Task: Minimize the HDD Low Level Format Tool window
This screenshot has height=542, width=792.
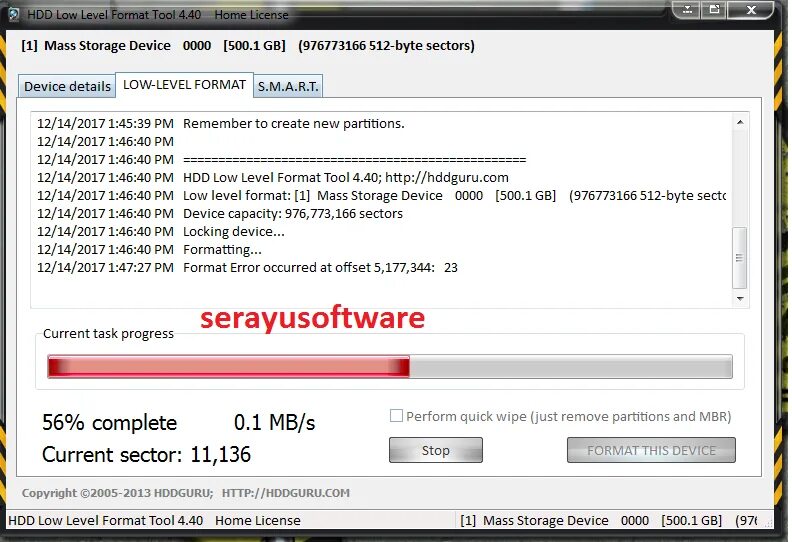Action: pos(687,9)
